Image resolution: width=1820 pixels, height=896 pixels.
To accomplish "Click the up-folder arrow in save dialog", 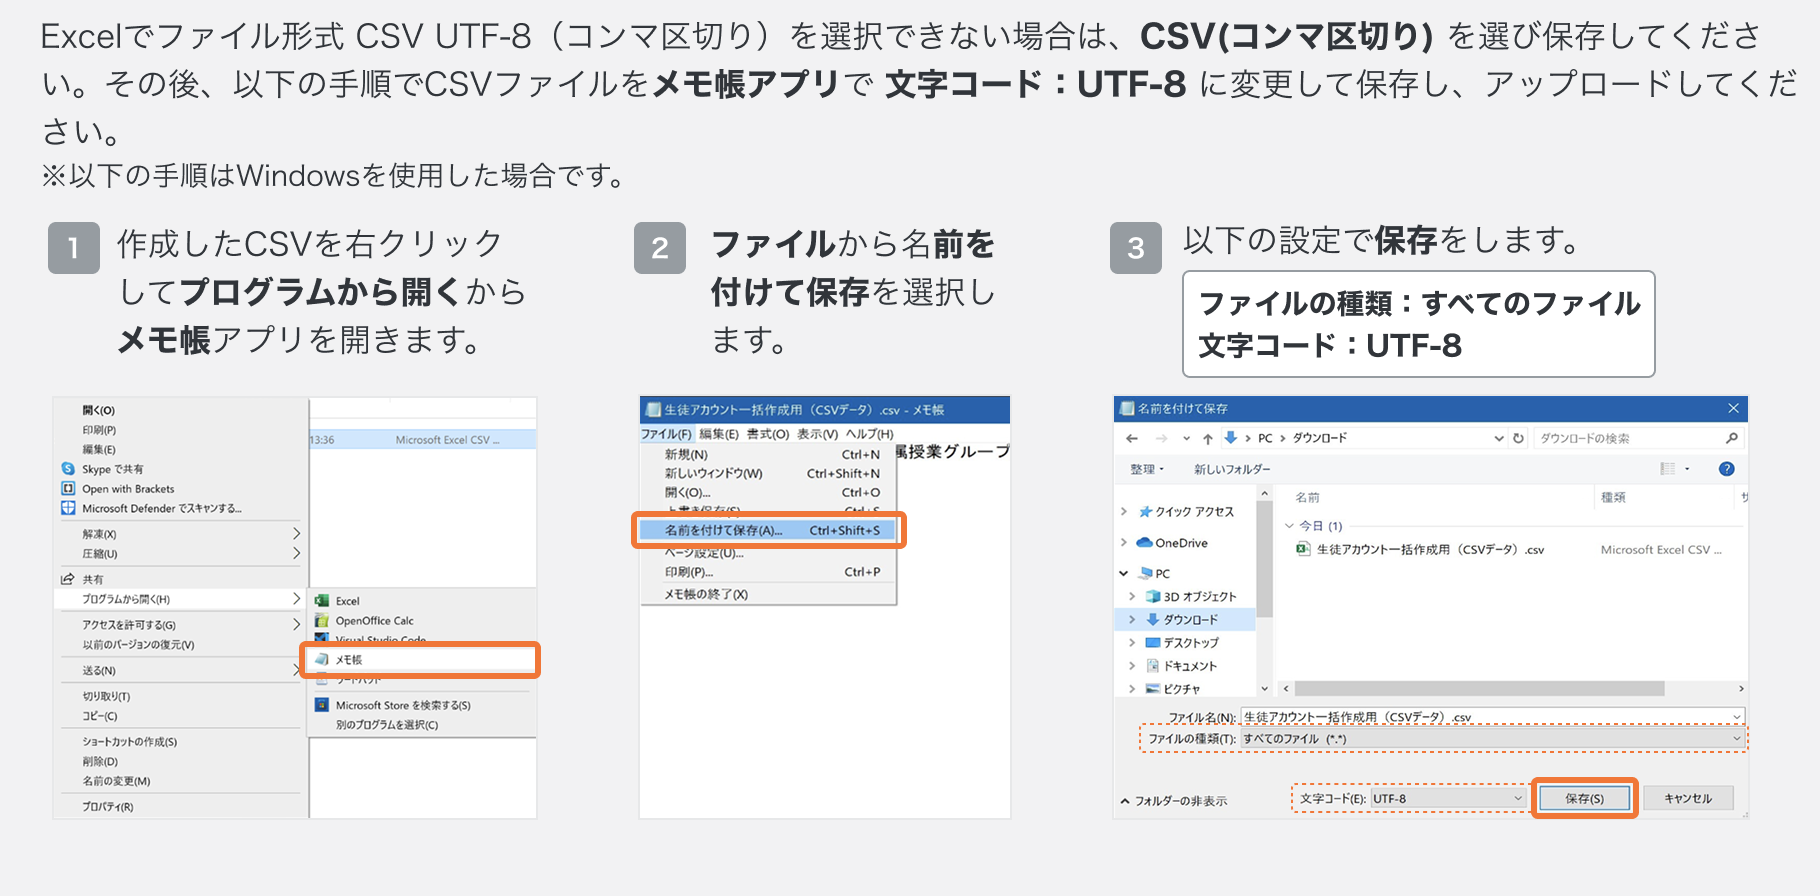I will click(1208, 438).
